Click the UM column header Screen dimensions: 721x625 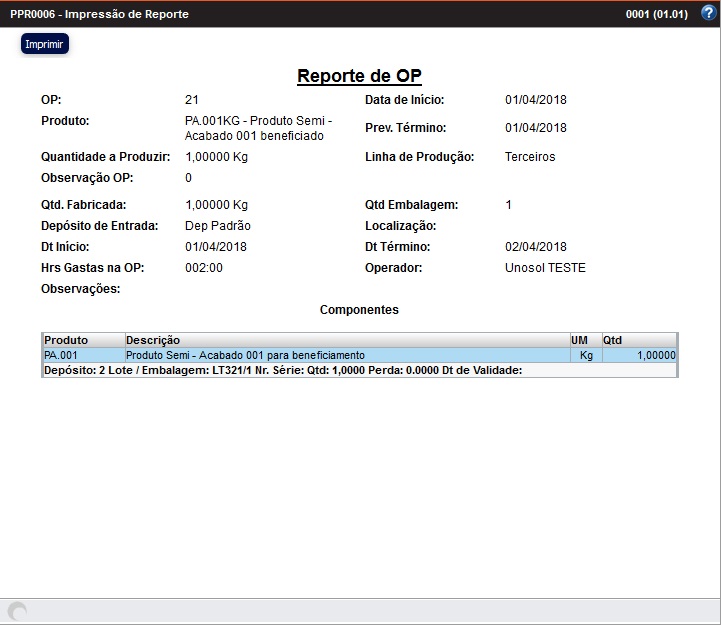586,340
